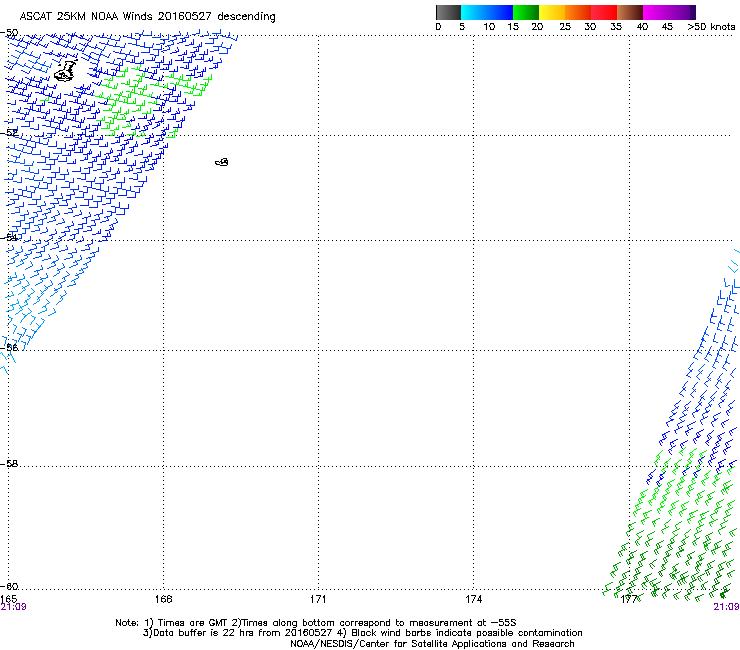
Task: Click the purple 21:09 time near longitude 177
Action: coord(727,607)
